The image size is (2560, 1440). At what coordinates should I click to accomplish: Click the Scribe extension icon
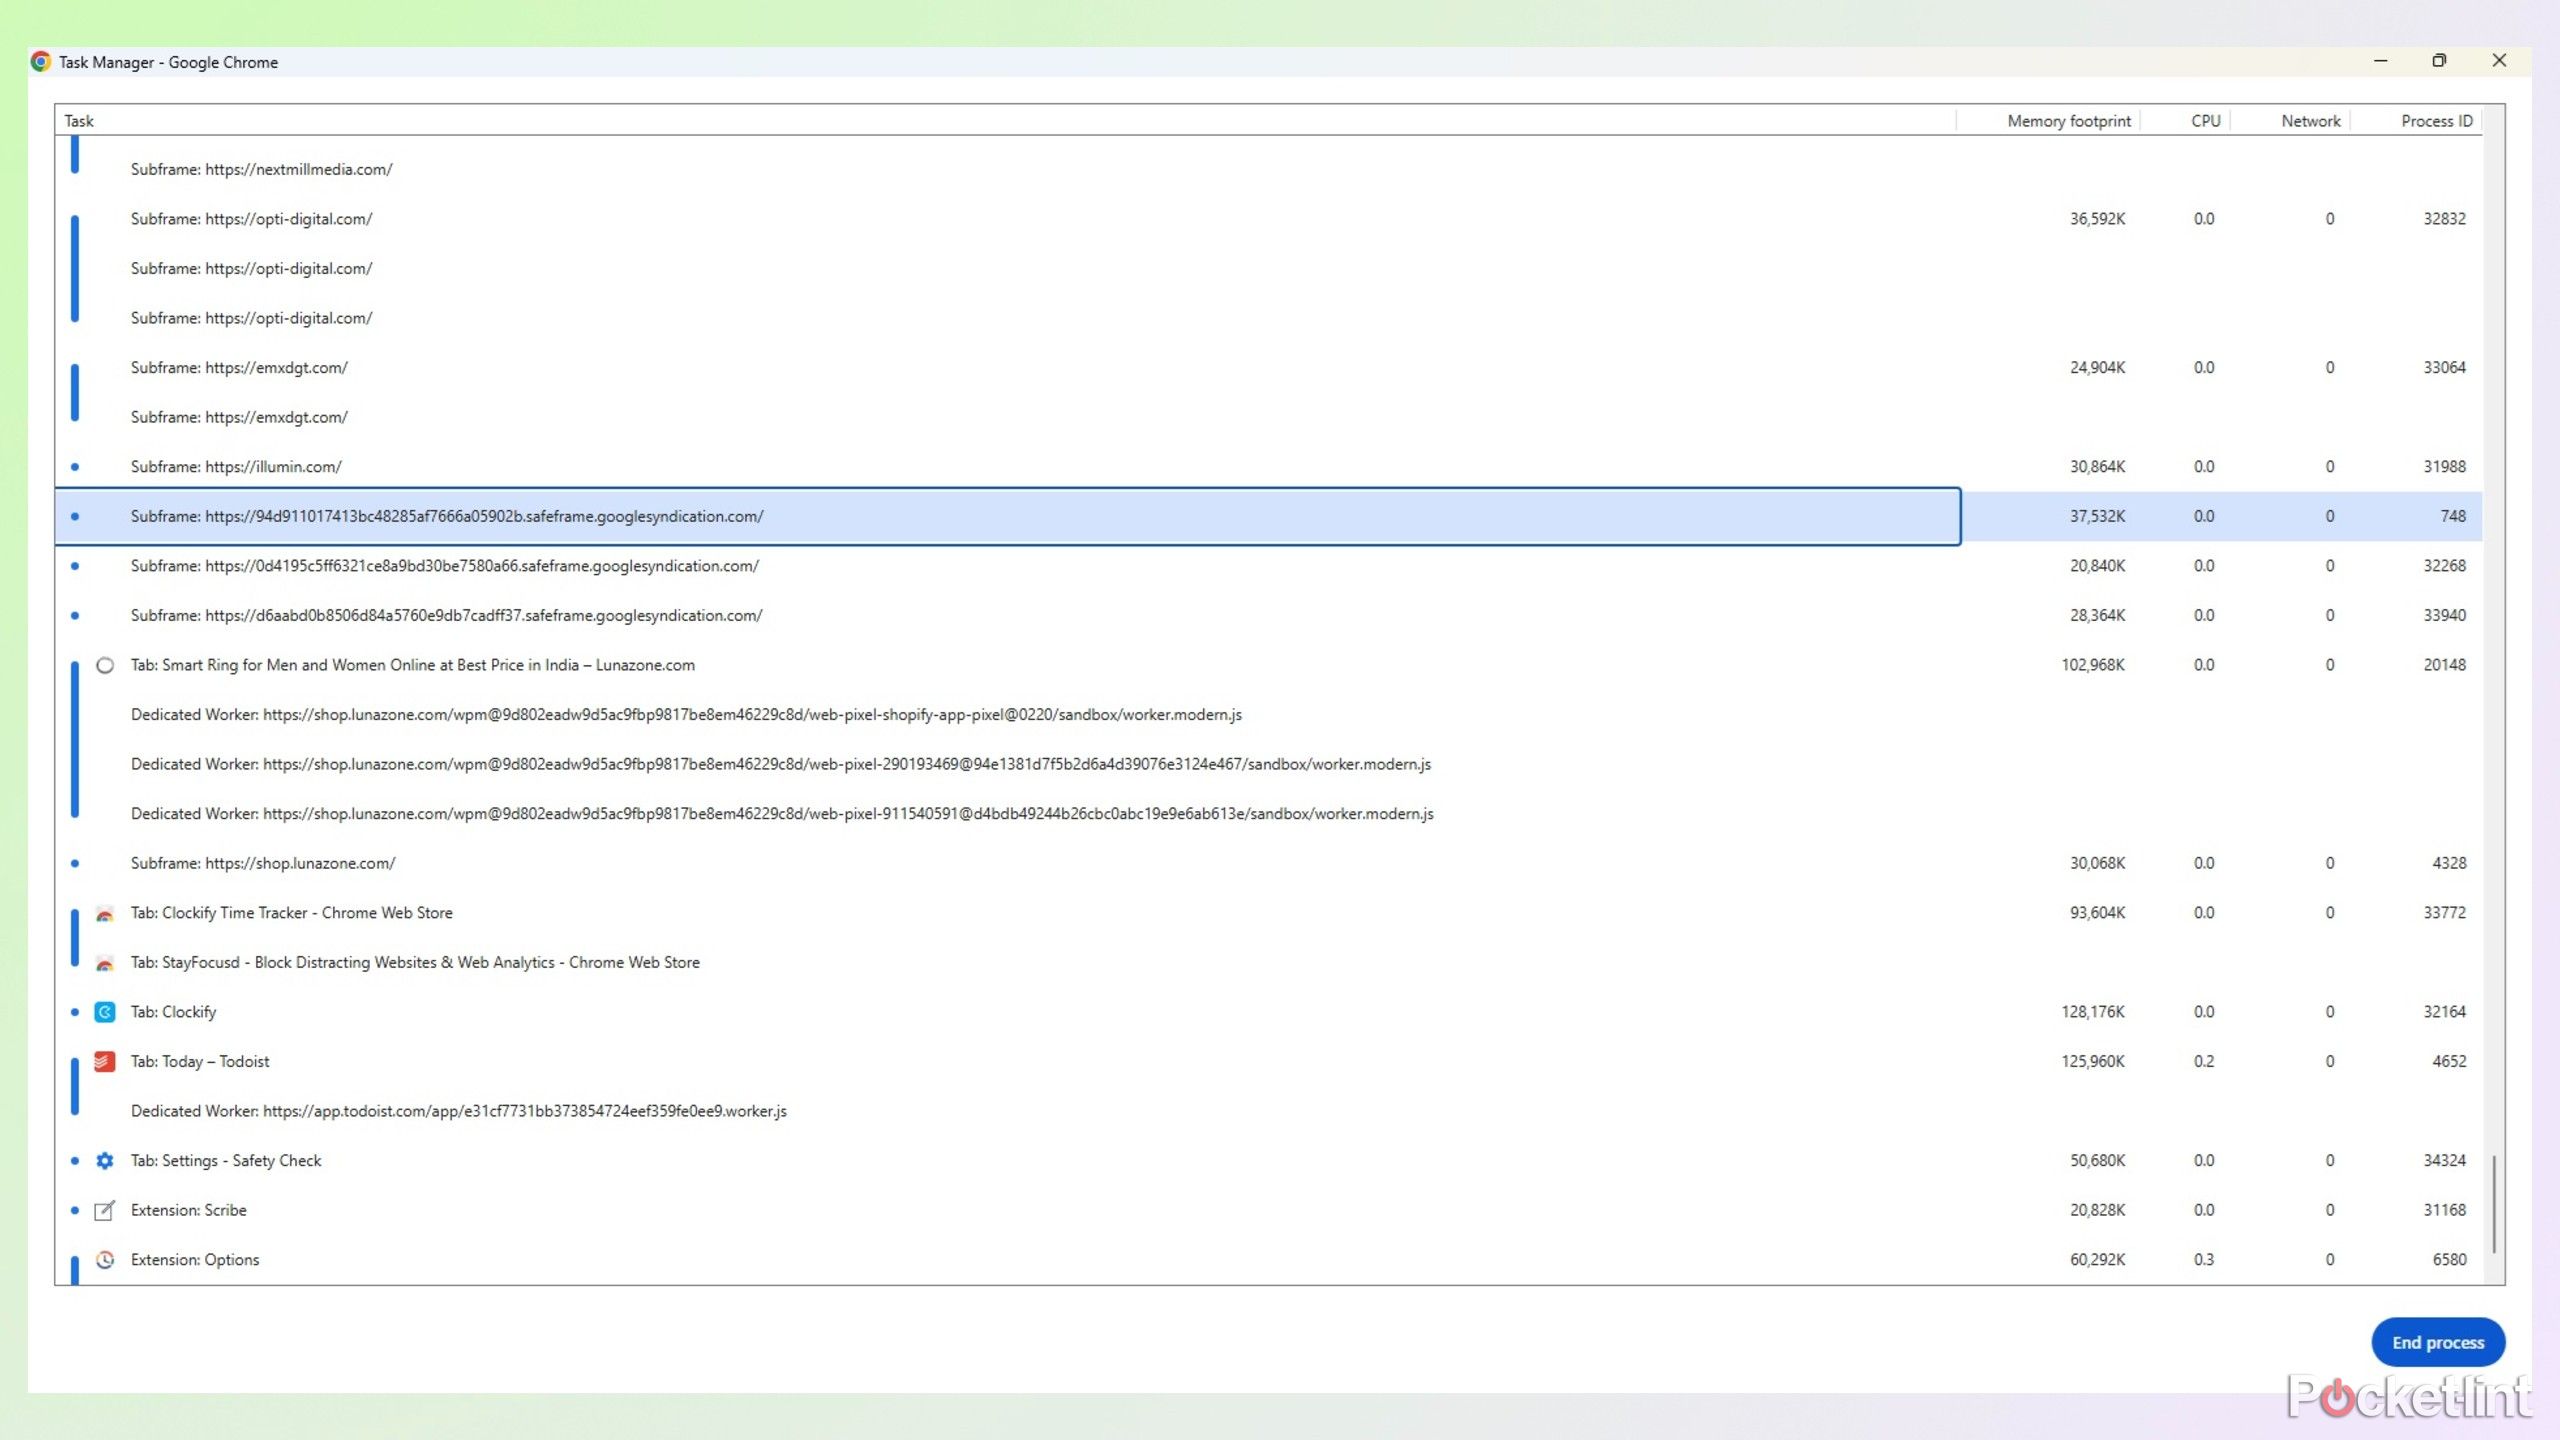[x=104, y=1210]
